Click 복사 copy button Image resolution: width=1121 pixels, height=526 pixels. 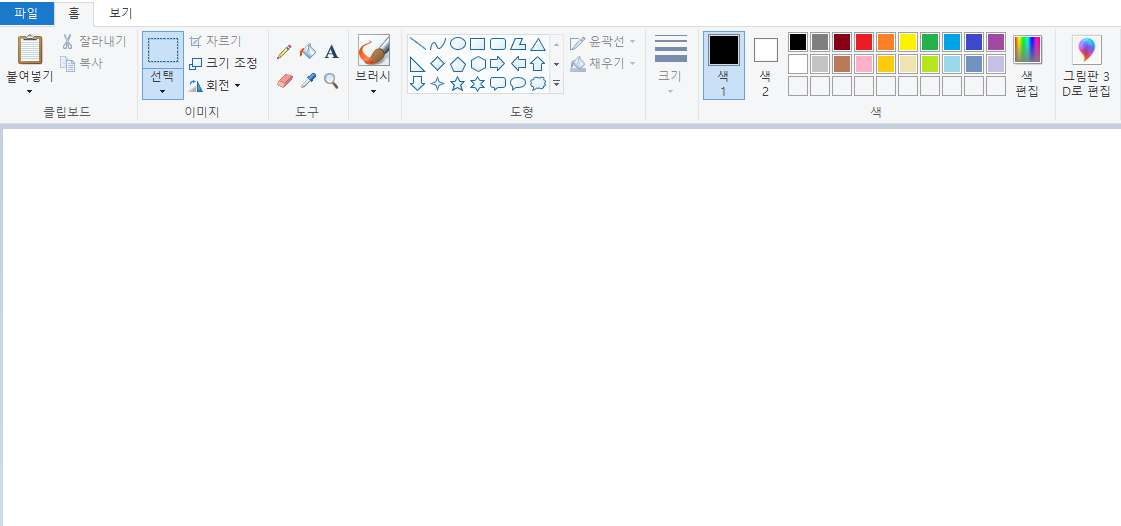[x=82, y=64]
